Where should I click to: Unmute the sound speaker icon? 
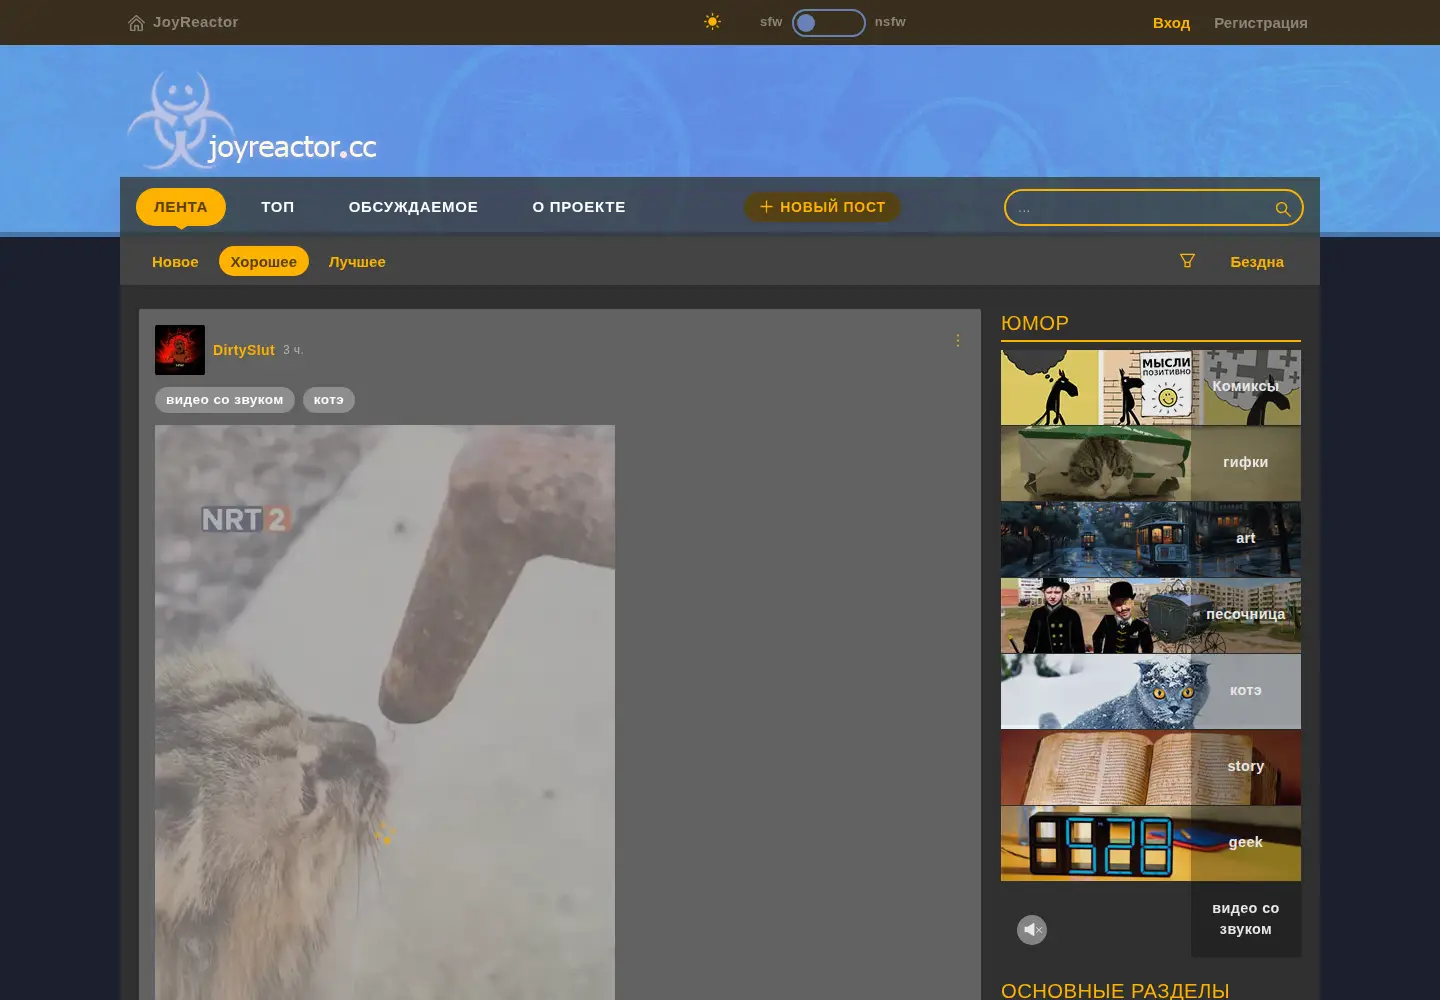pyautogui.click(x=1032, y=930)
